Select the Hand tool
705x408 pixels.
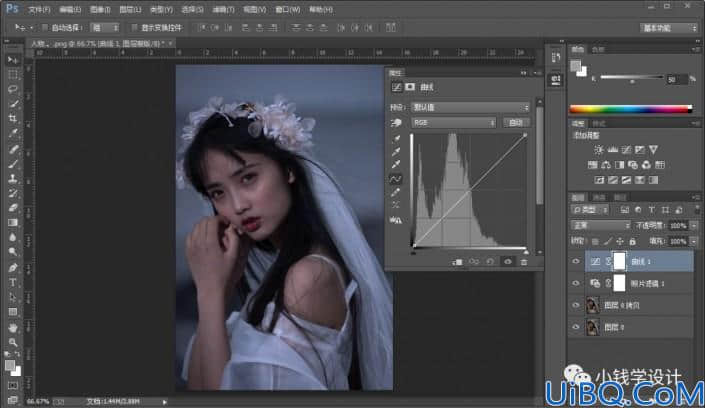tap(13, 327)
